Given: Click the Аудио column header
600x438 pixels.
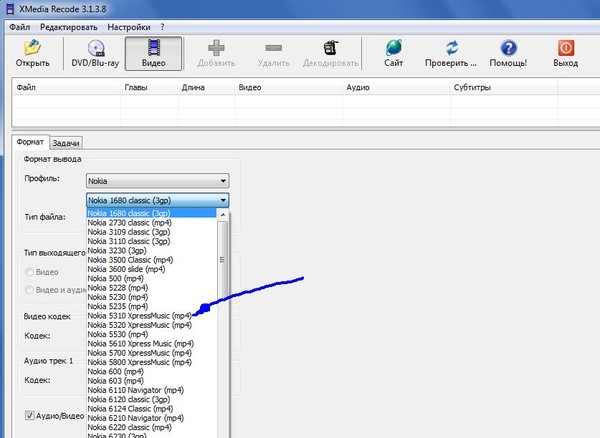Looking at the screenshot, I should point(396,87).
